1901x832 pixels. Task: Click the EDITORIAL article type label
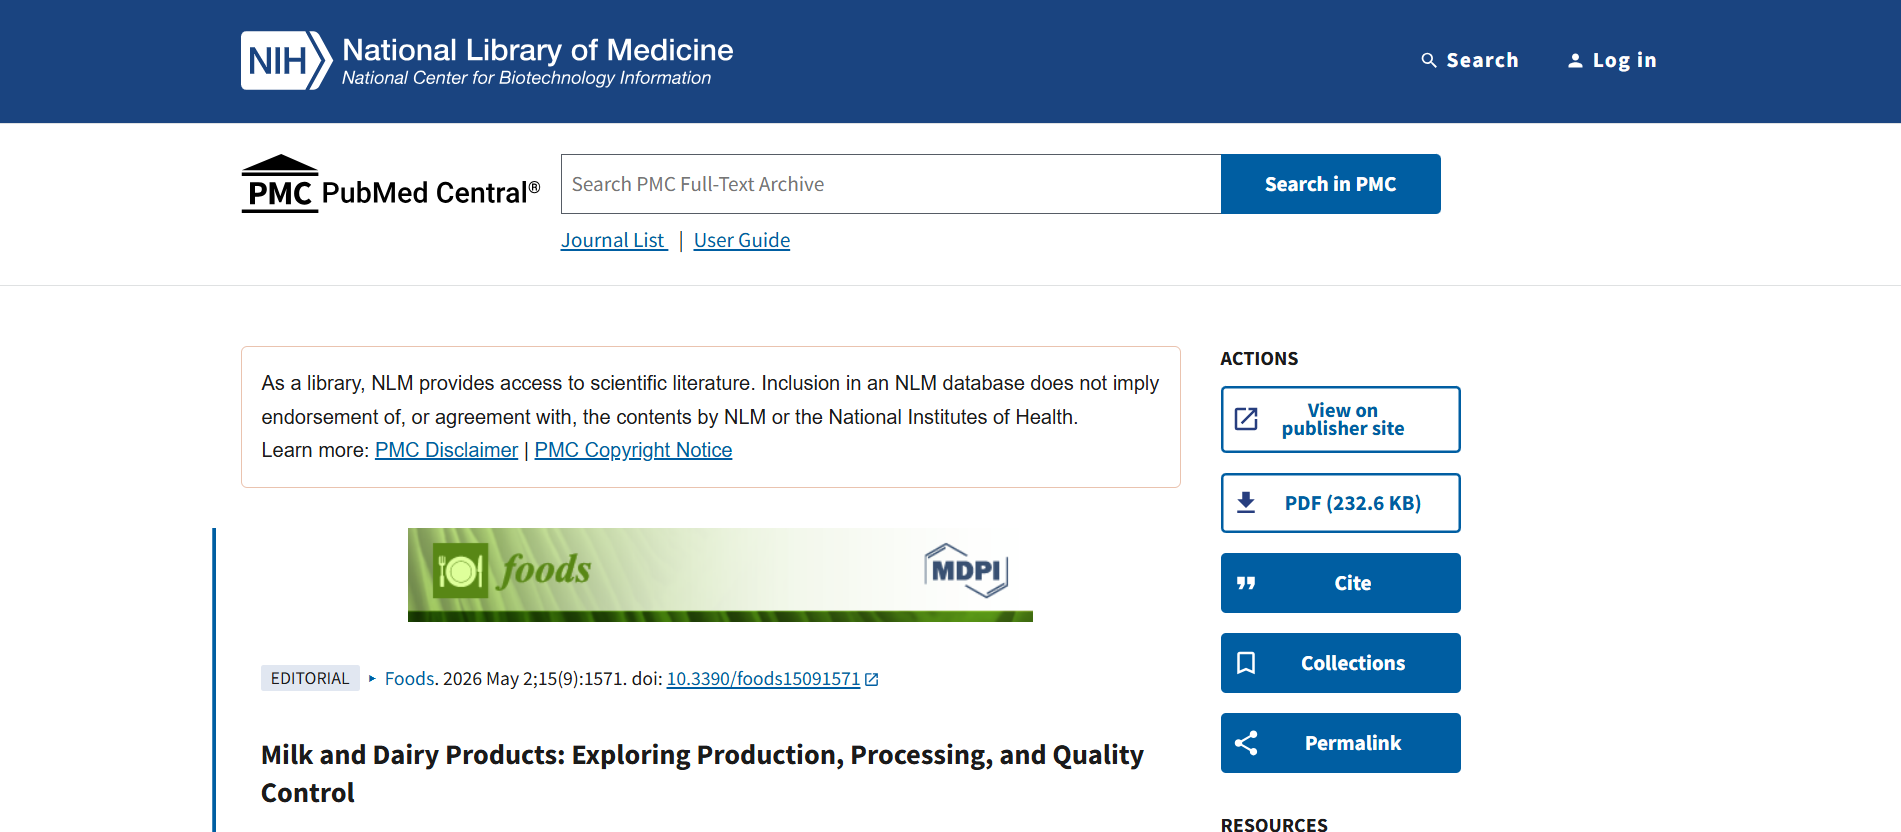[310, 678]
